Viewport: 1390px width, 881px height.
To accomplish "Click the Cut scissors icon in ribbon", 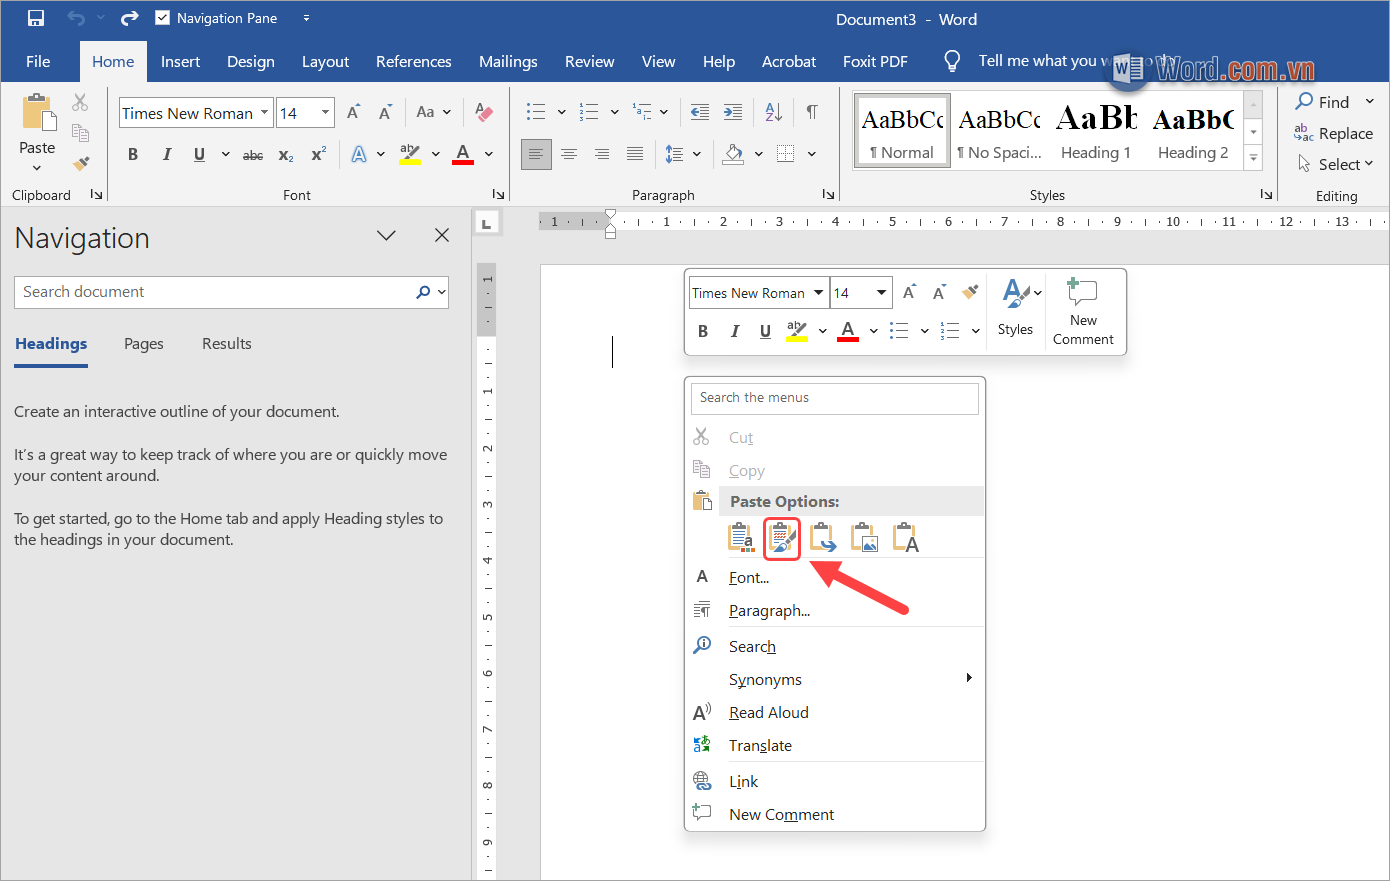I will (80, 102).
